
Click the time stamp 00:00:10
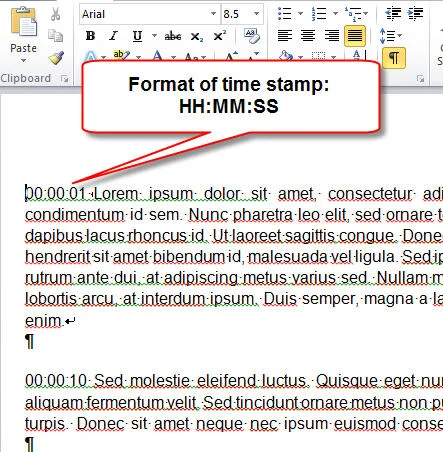56,381
